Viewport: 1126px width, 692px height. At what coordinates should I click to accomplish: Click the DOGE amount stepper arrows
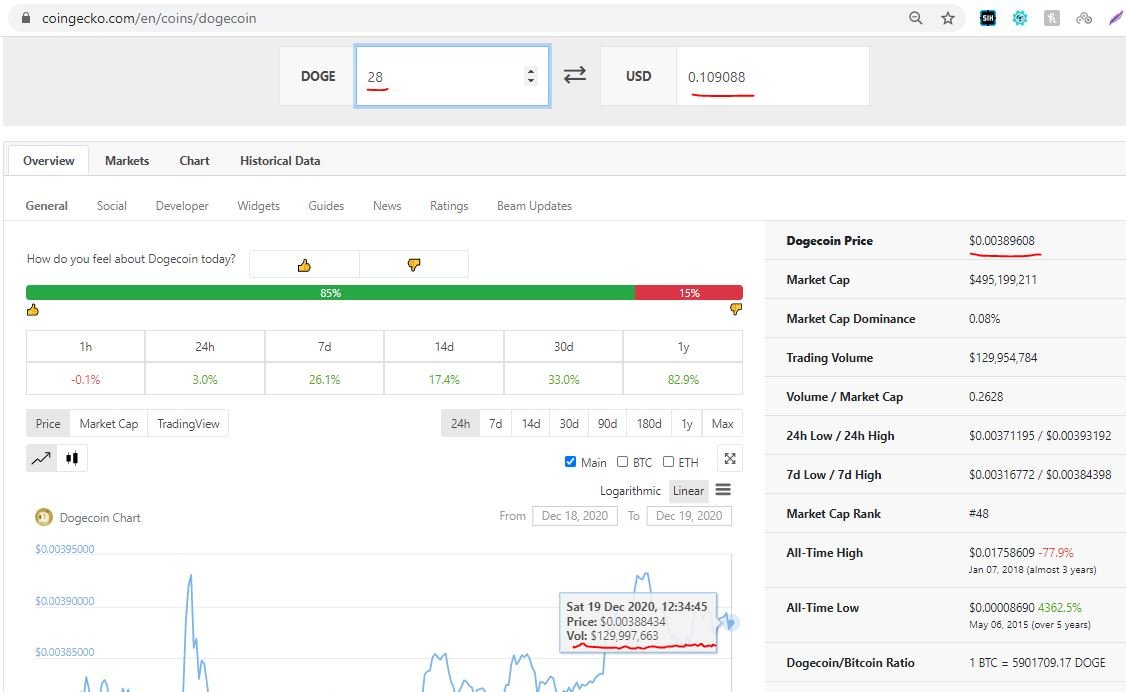pyautogui.click(x=530, y=76)
